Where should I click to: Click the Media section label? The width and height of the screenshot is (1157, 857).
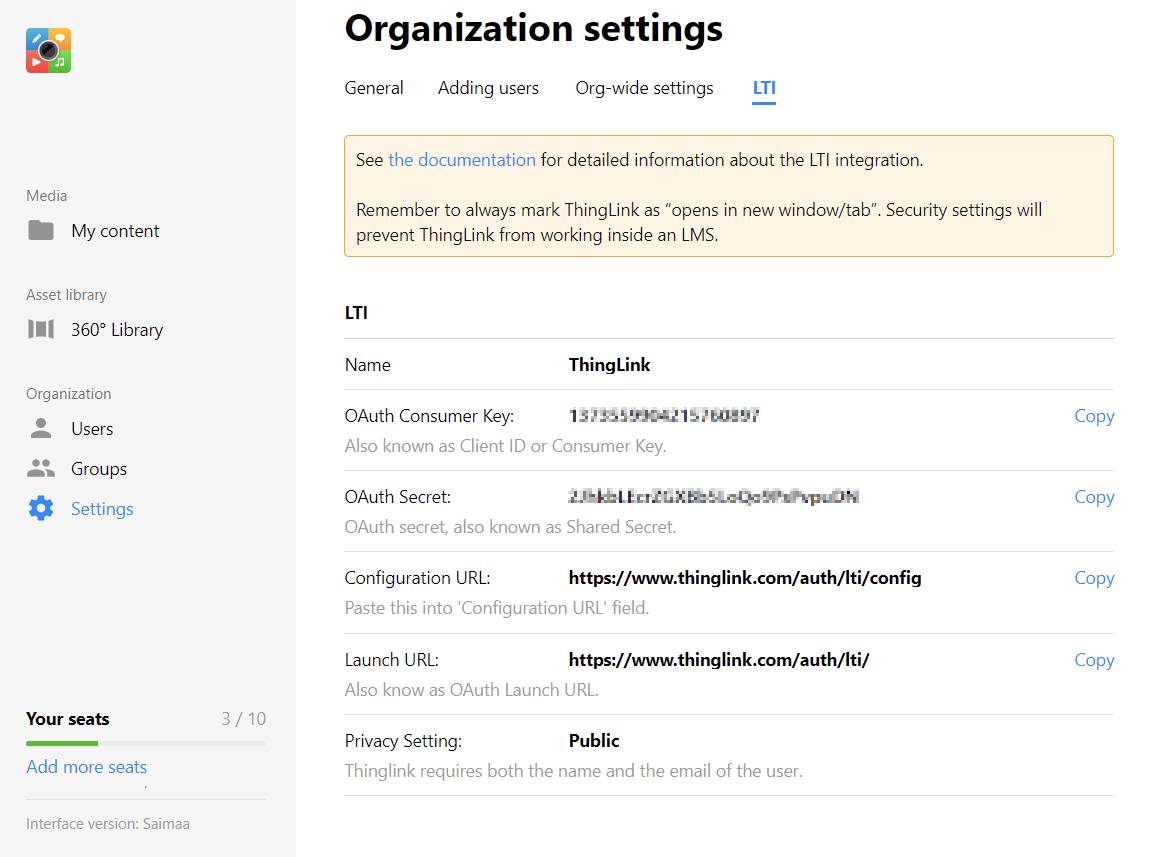tap(46, 196)
